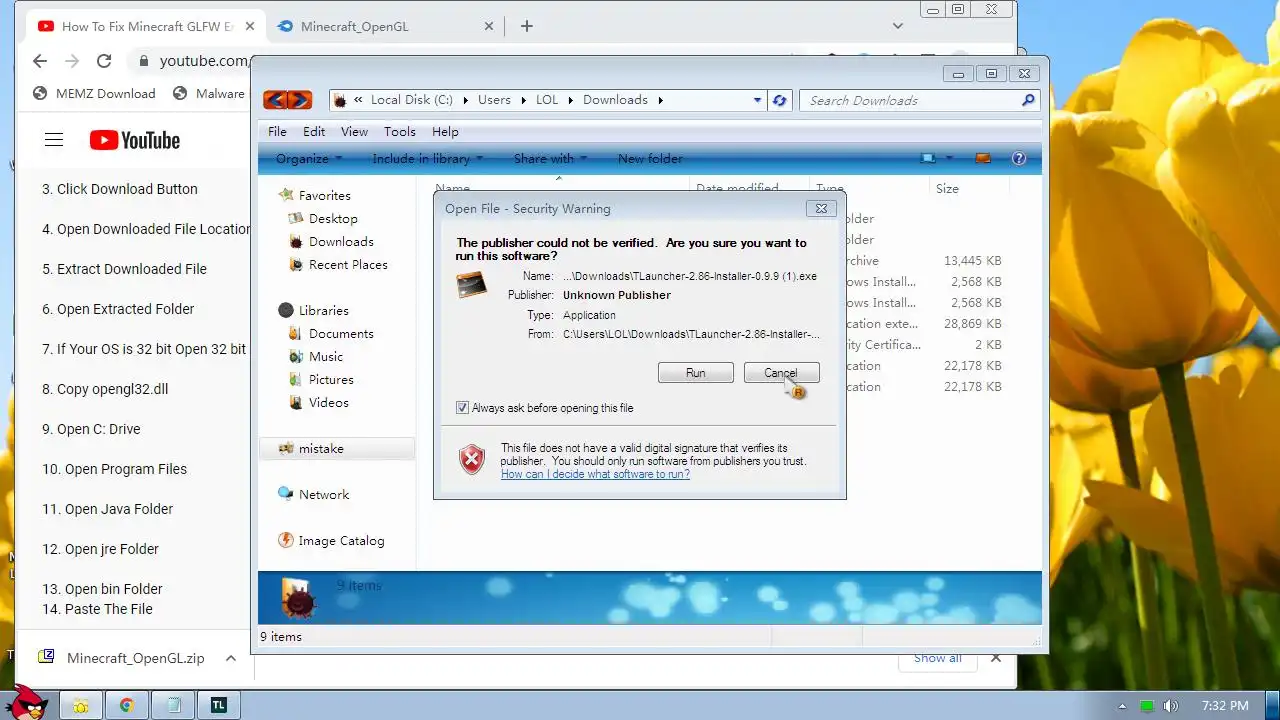Reload the YouTube page in Chrome

coord(104,61)
